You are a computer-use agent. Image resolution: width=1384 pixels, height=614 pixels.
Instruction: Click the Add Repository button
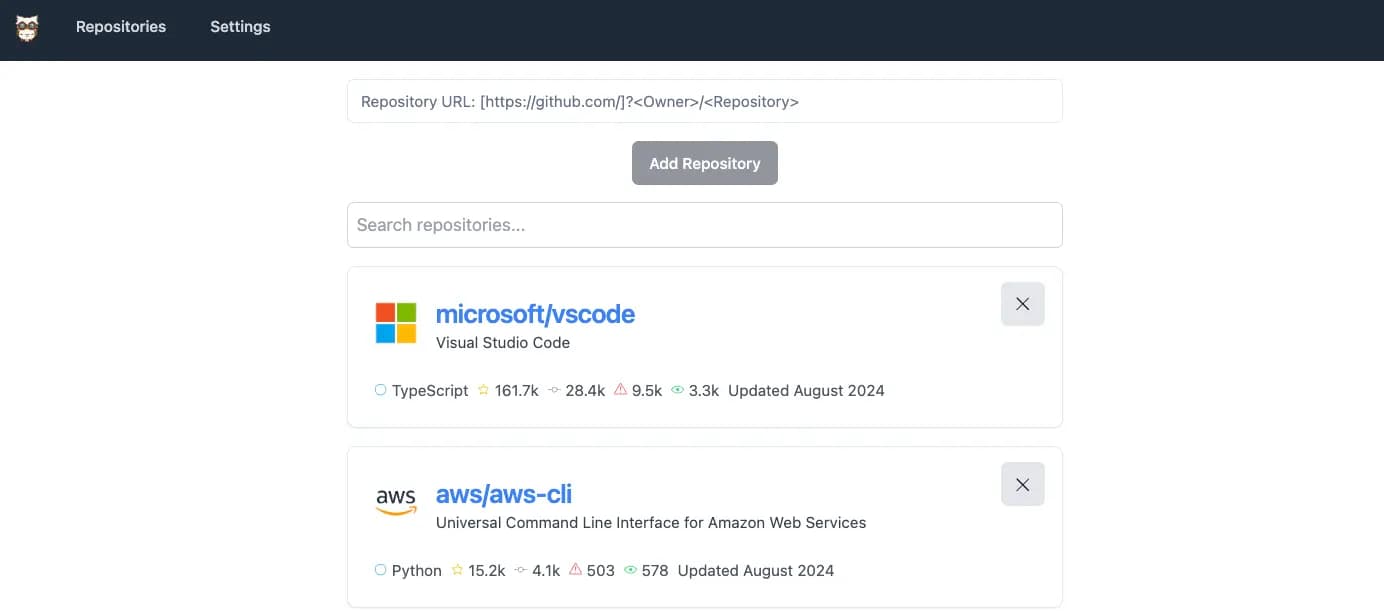704,163
